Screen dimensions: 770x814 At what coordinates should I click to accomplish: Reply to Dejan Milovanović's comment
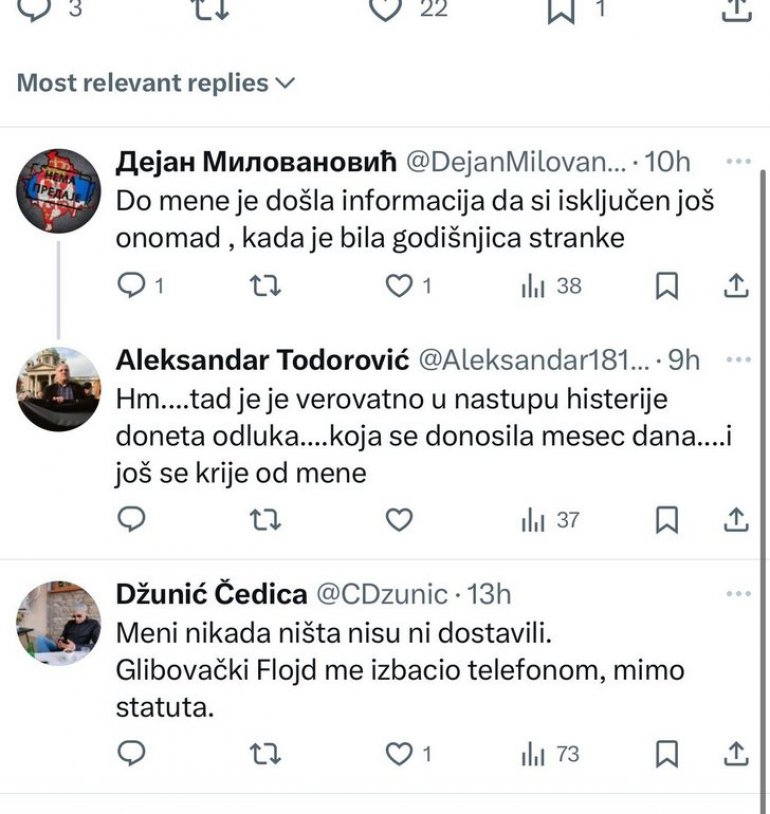[132, 287]
